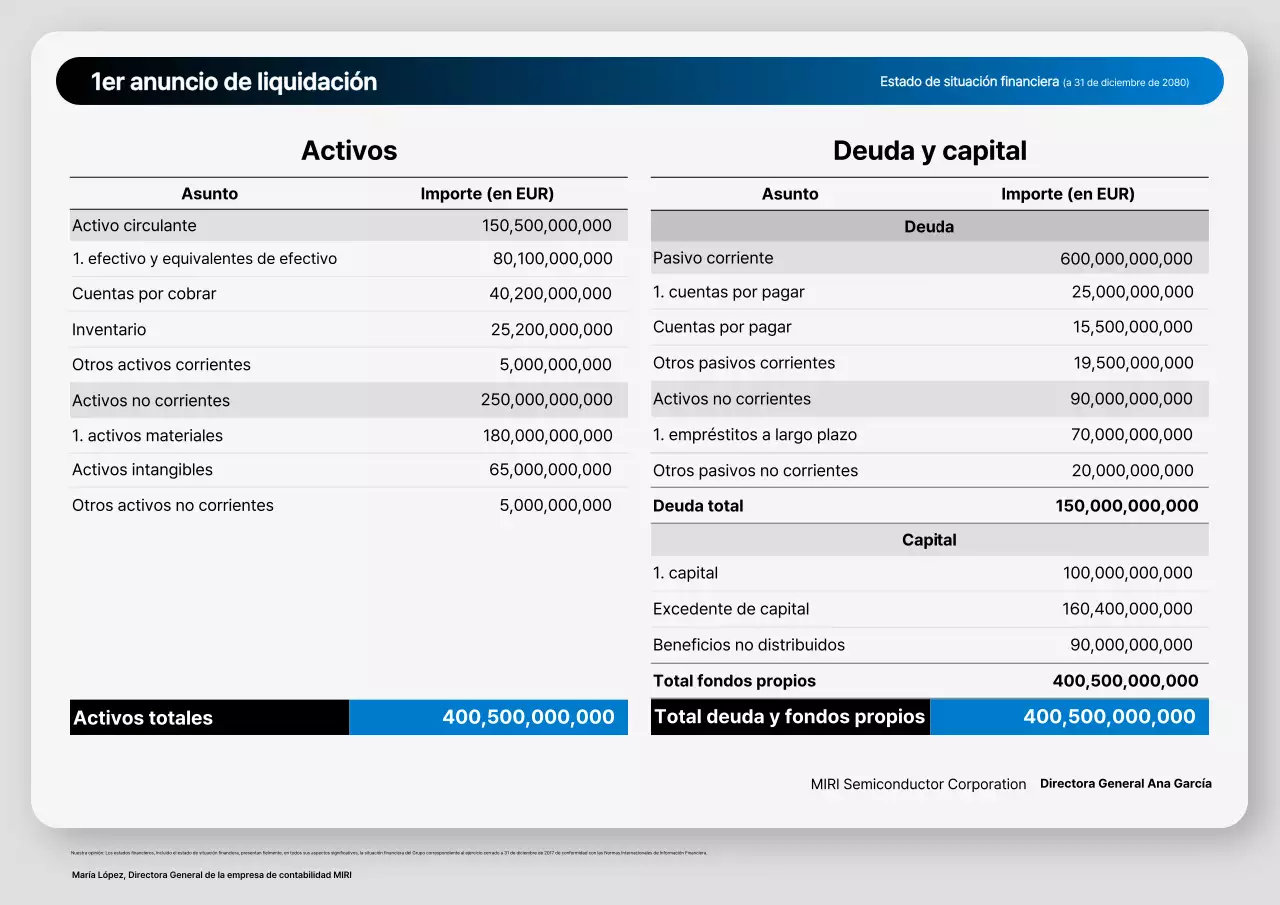Select 'MIRI Semiconductor Corporation' company name

[x=918, y=783]
